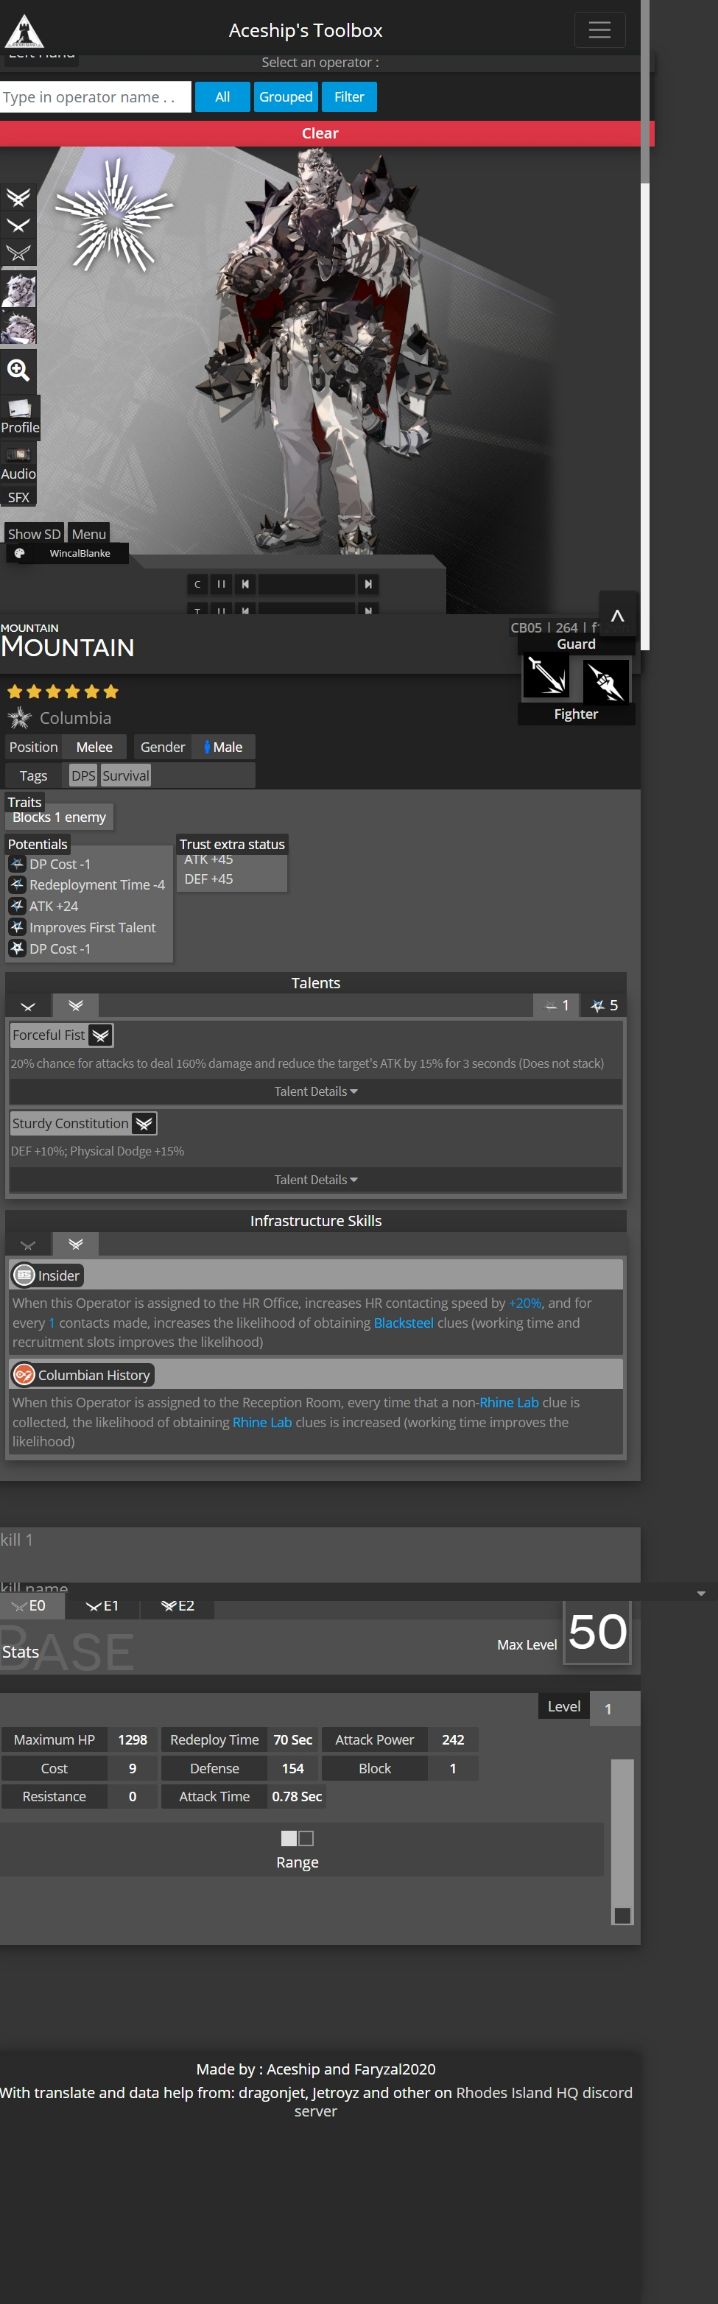The height and width of the screenshot is (2304, 718).
Task: Click the Range grid indicator
Action: point(298,1838)
